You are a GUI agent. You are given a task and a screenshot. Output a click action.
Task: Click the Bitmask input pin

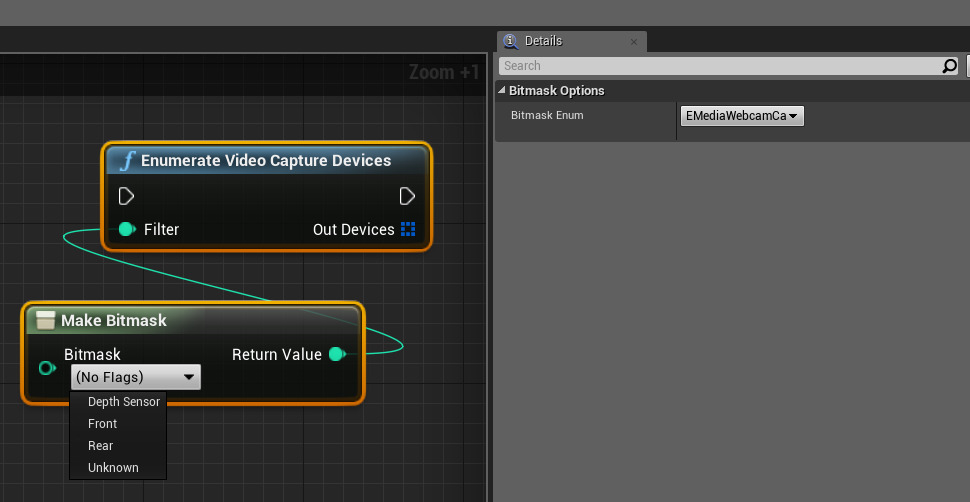pos(47,368)
